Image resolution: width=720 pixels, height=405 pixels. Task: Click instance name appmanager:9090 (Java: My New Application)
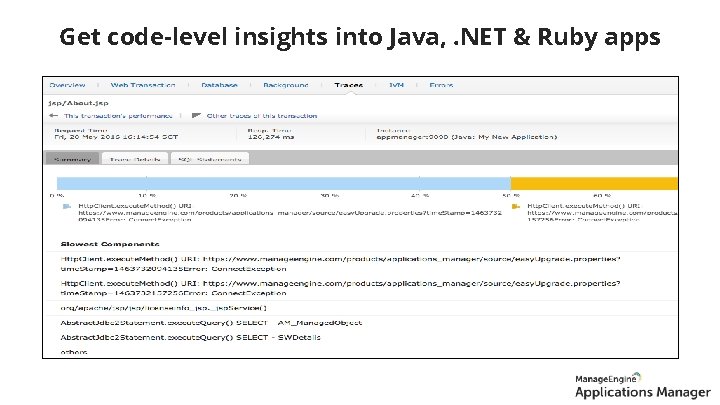(467, 137)
